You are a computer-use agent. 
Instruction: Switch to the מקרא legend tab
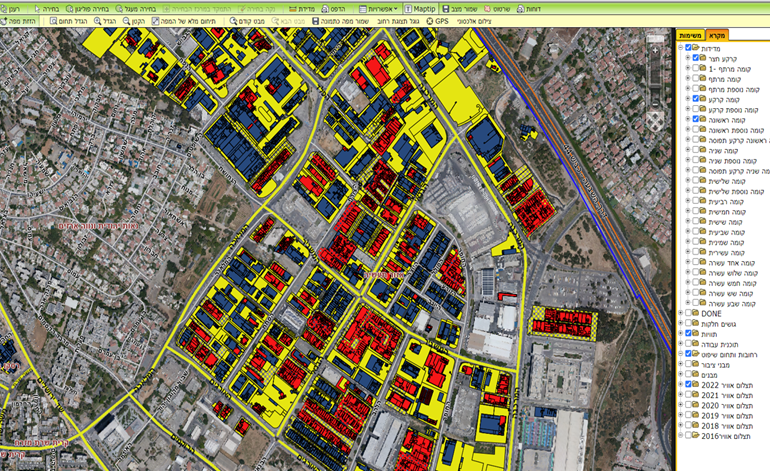pos(719,34)
